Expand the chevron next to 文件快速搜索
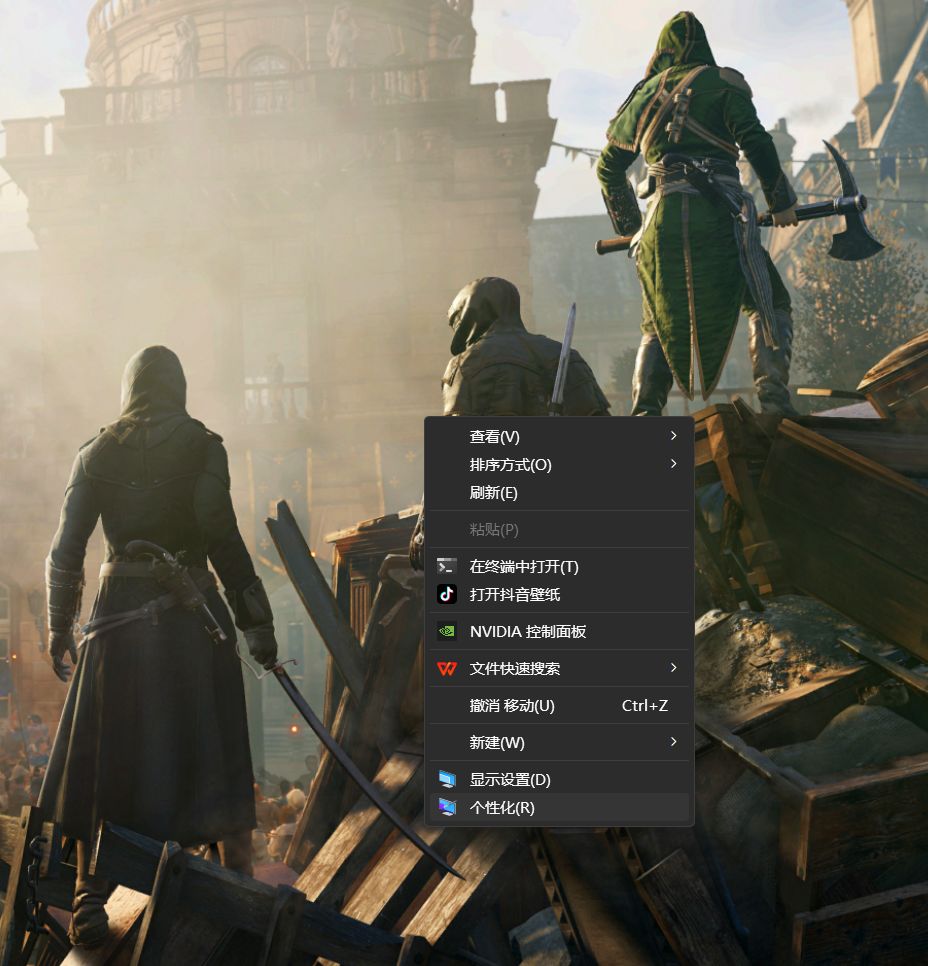 (x=674, y=667)
